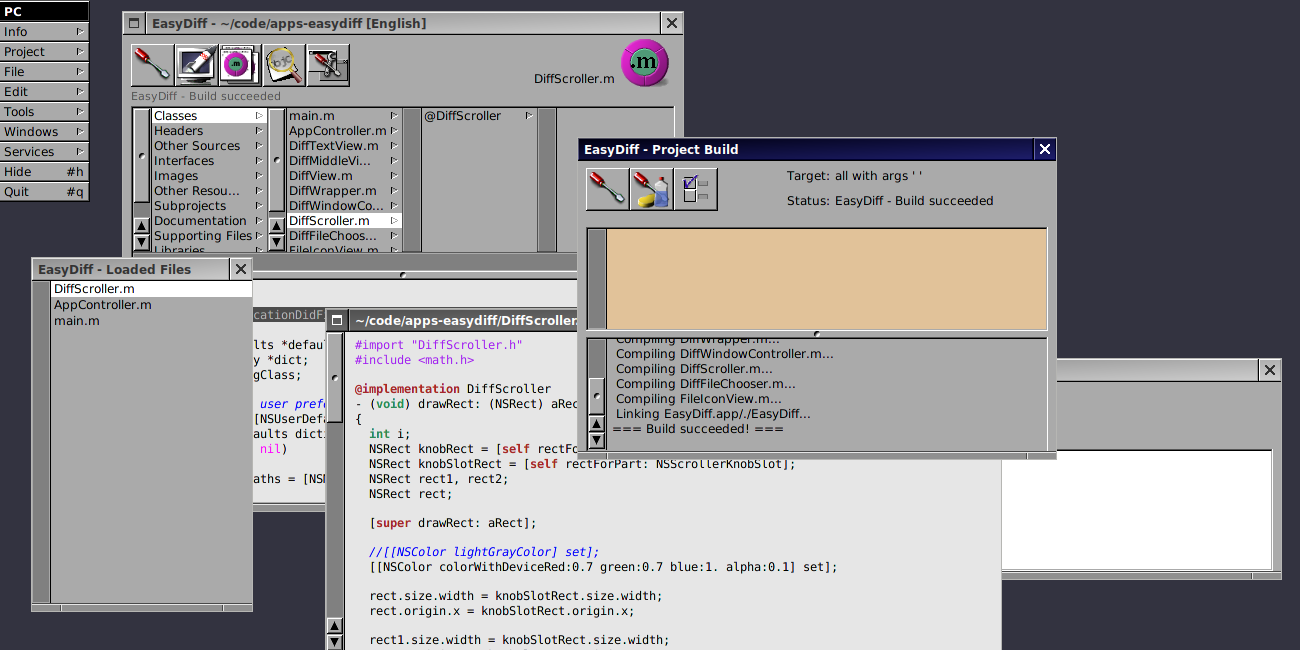Click the Find magnifier toolbar icon

284,65
